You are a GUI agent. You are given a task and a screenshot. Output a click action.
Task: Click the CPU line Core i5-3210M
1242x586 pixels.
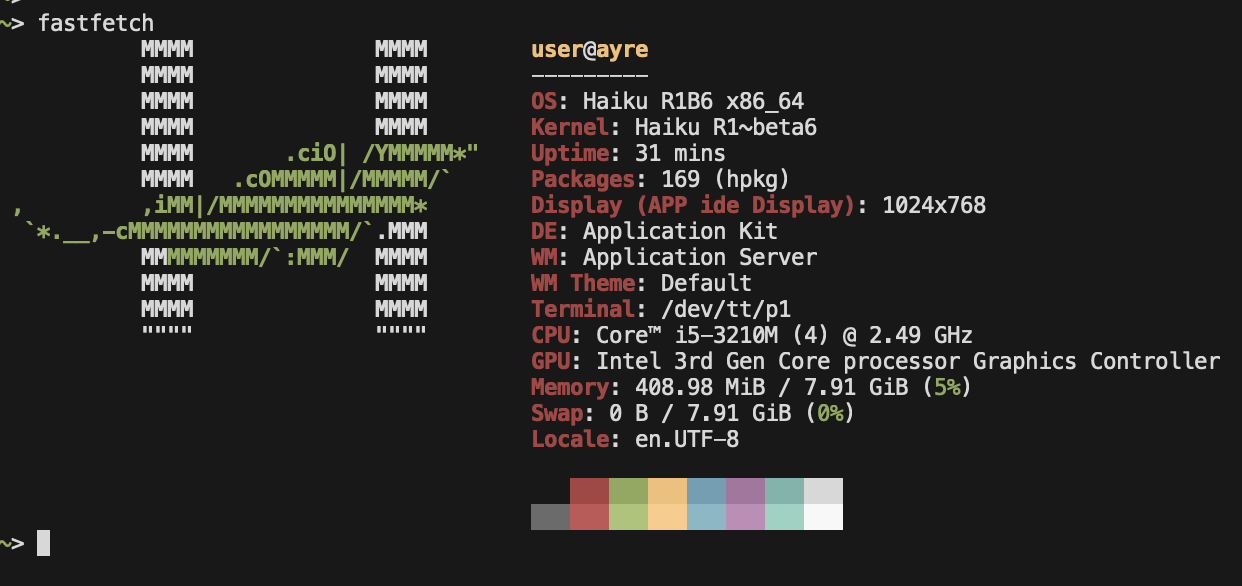tap(751, 335)
